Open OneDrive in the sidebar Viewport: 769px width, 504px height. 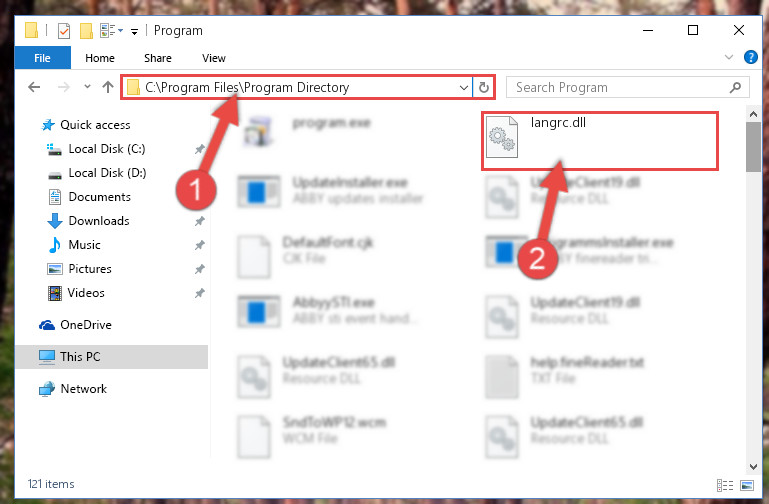pos(85,325)
